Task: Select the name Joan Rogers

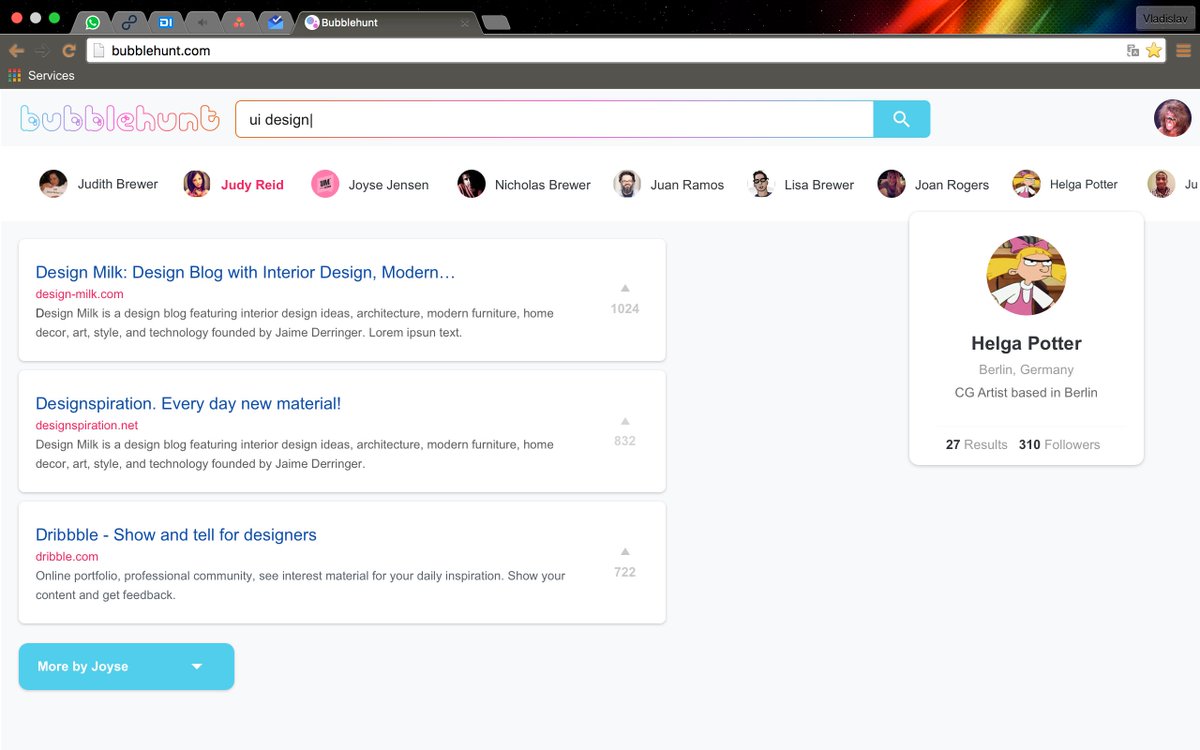Action: click(952, 184)
